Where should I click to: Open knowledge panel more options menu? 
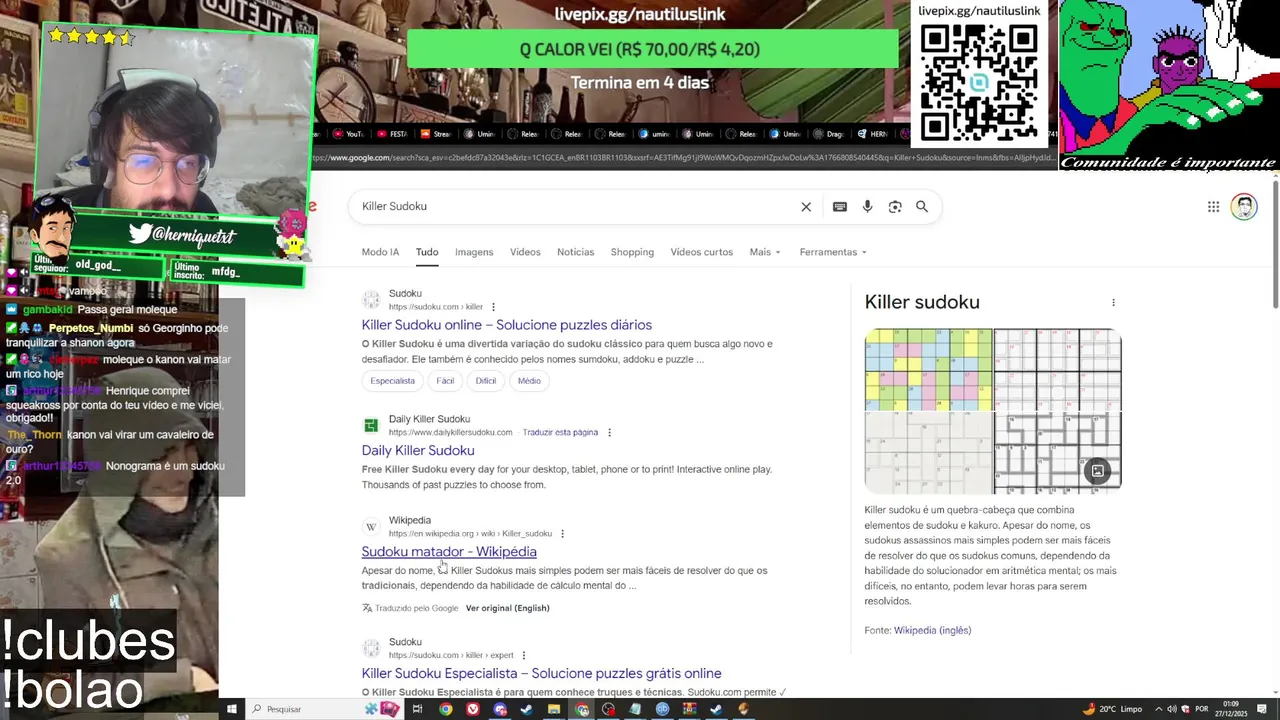pos(1113,302)
